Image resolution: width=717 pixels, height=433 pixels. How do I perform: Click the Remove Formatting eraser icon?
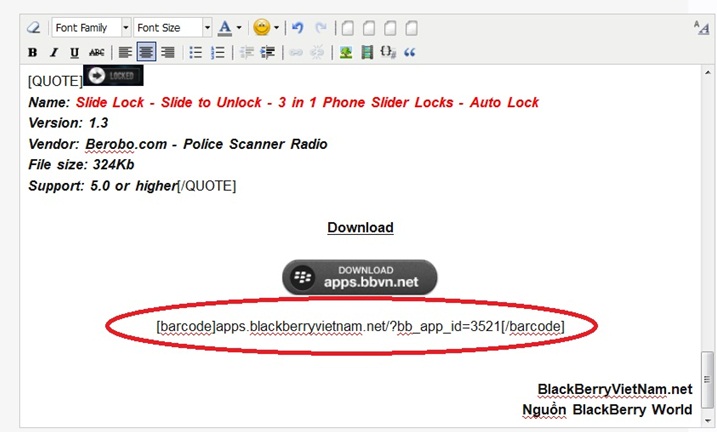tap(33, 28)
